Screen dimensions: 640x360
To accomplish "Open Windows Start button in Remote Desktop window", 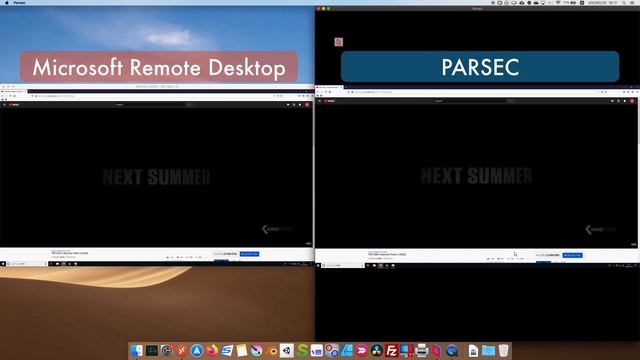I will [x=3, y=264].
